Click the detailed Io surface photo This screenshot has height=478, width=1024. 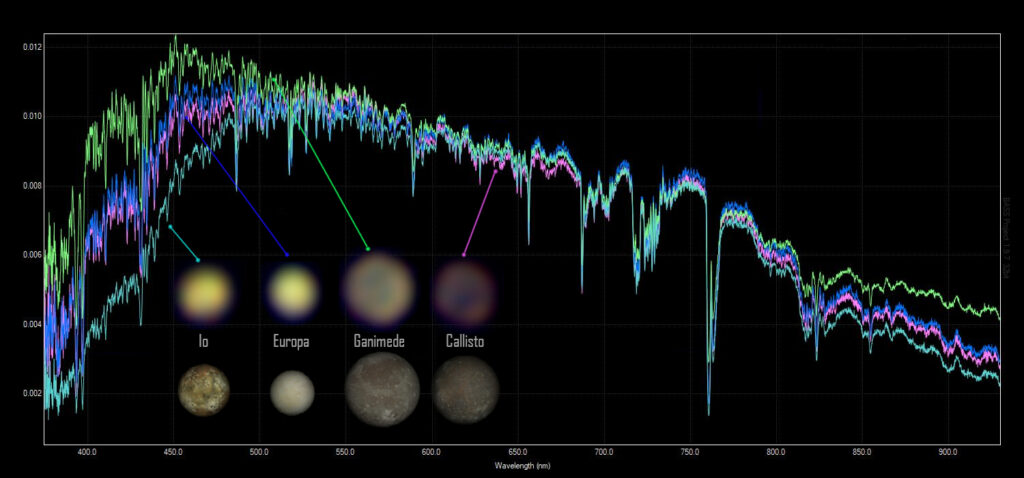pyautogui.click(x=204, y=391)
